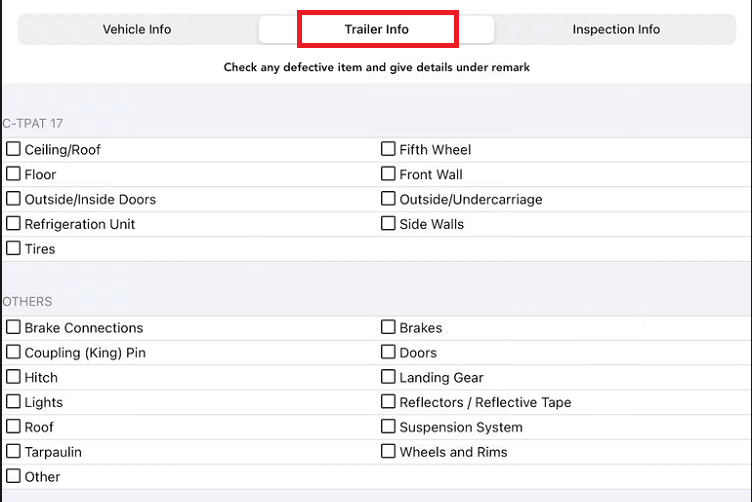Enable the Refrigeration Unit checkbox
The image size is (752, 502).
click(x=14, y=224)
